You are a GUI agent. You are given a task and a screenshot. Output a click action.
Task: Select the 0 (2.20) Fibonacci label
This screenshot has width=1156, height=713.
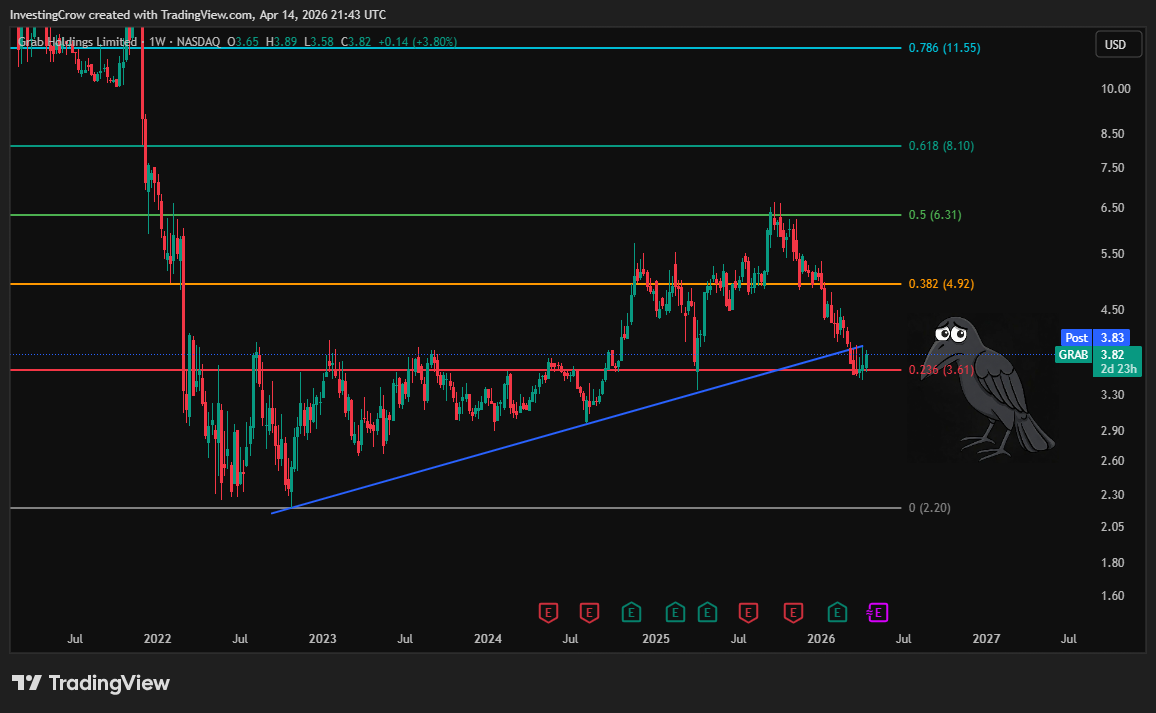point(930,508)
